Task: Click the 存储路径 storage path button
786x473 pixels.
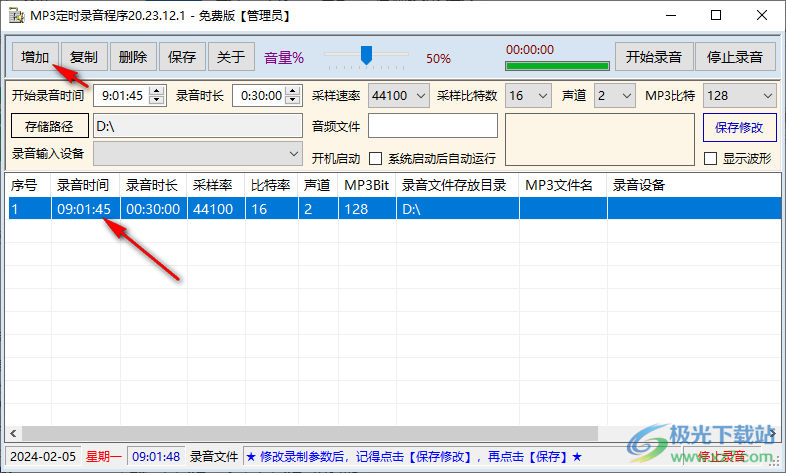Action: pos(50,126)
